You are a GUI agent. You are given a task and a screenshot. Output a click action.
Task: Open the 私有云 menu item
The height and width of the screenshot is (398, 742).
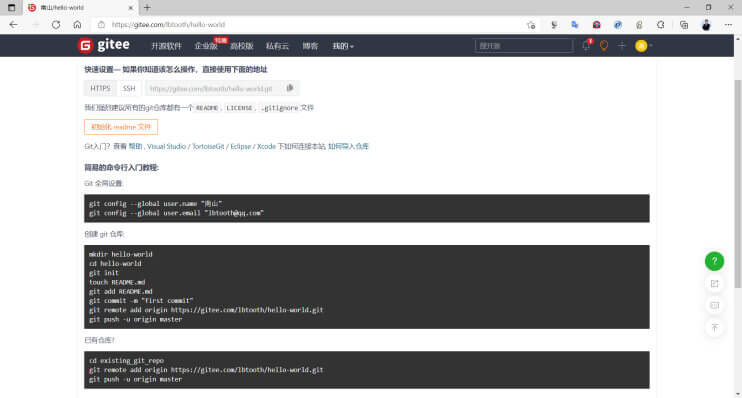(x=277, y=46)
